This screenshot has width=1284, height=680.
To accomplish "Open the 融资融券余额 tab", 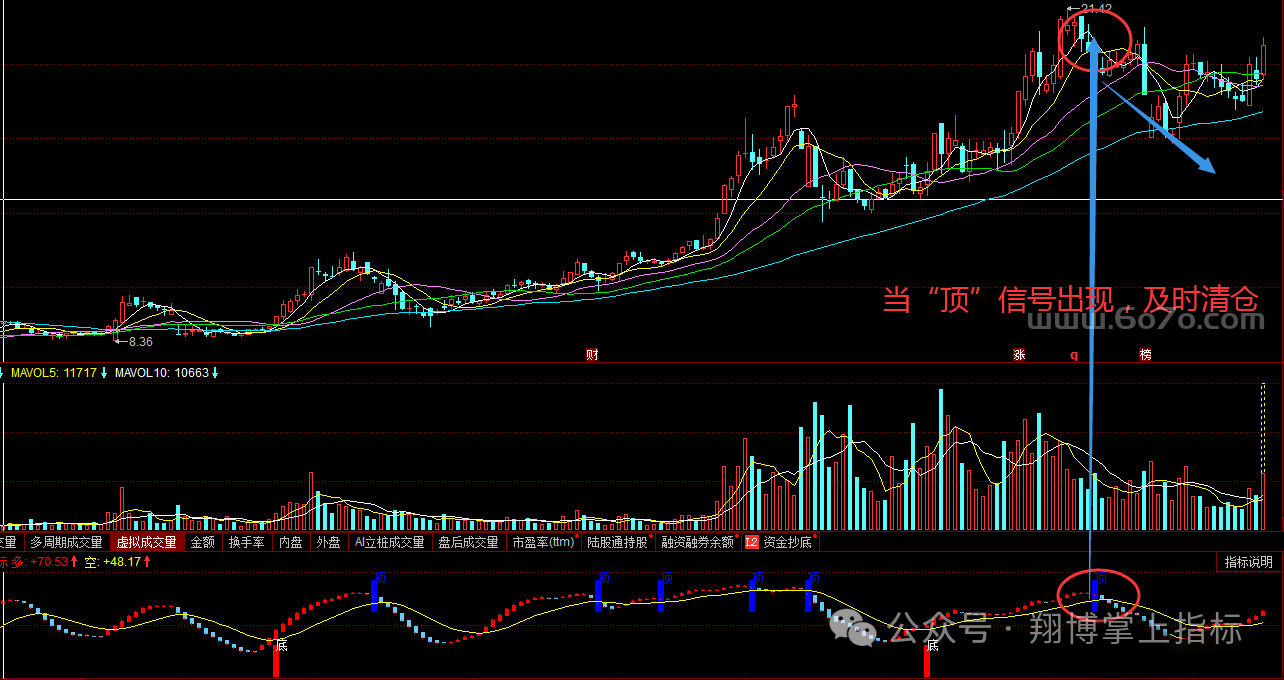I will (697, 542).
